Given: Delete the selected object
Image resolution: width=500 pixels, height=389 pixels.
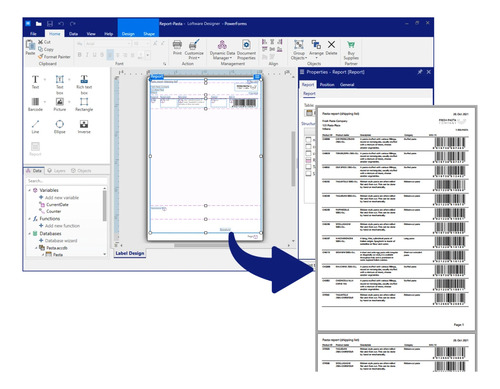Looking at the screenshot, I should (331, 47).
